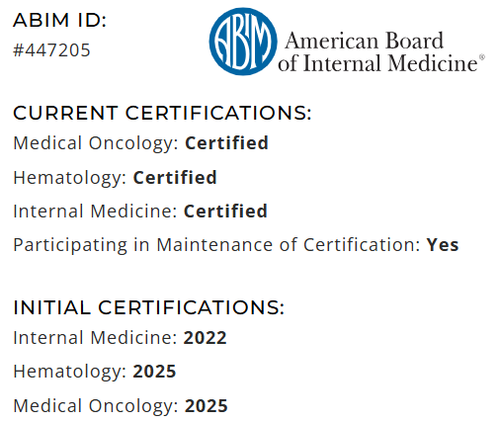Click the bold Certified beside Medical Oncology
The height and width of the screenshot is (426, 500).
[227, 143]
